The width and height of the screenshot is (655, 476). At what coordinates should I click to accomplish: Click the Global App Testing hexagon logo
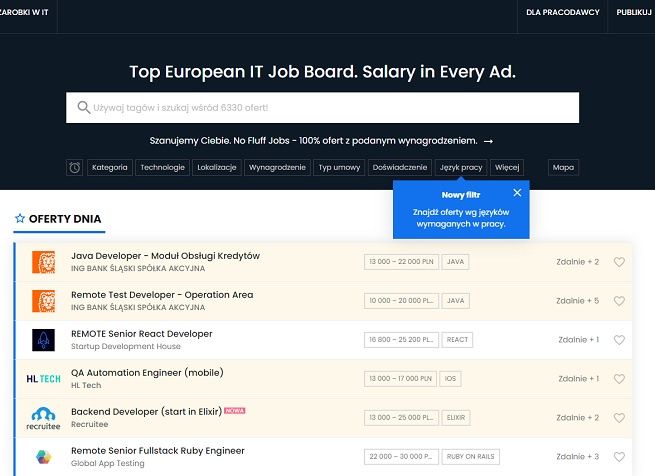(43, 457)
